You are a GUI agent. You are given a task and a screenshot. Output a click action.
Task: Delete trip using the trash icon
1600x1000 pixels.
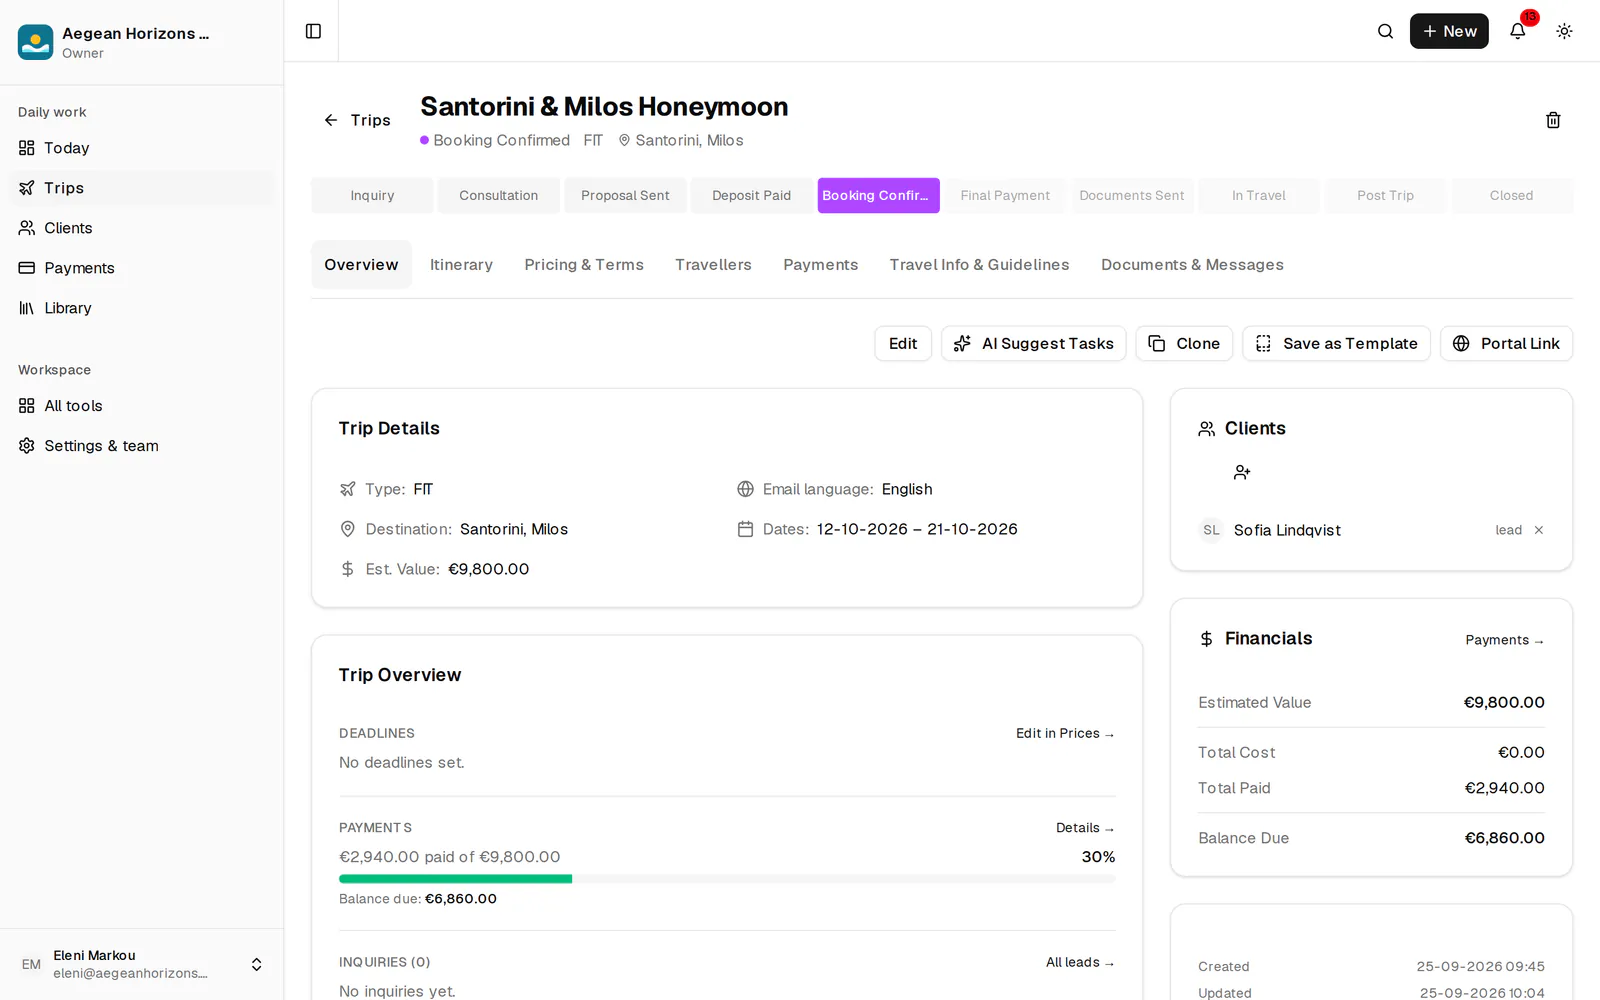point(1553,120)
